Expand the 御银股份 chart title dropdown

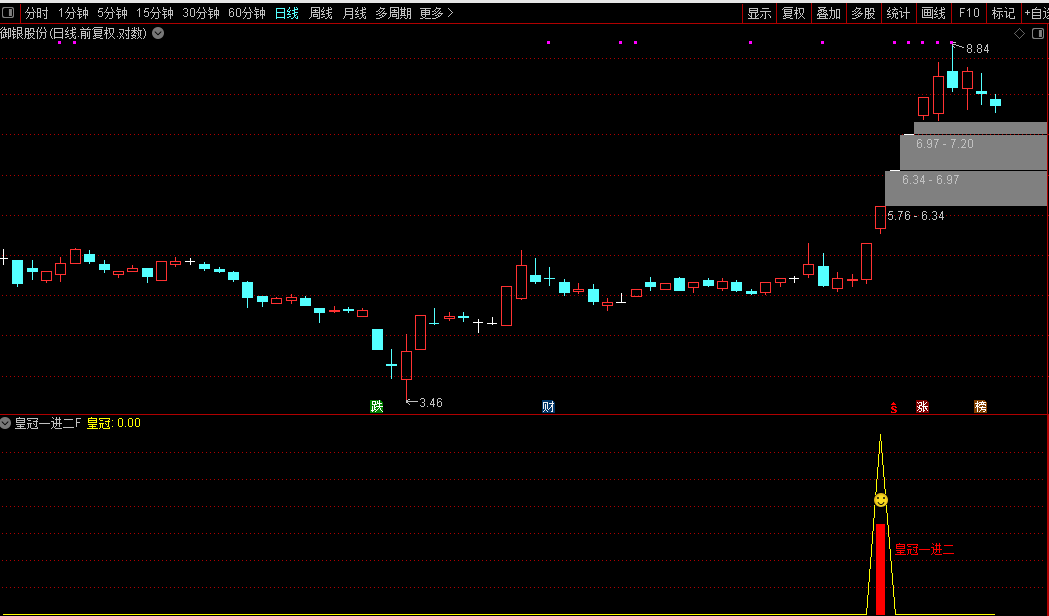coord(159,33)
